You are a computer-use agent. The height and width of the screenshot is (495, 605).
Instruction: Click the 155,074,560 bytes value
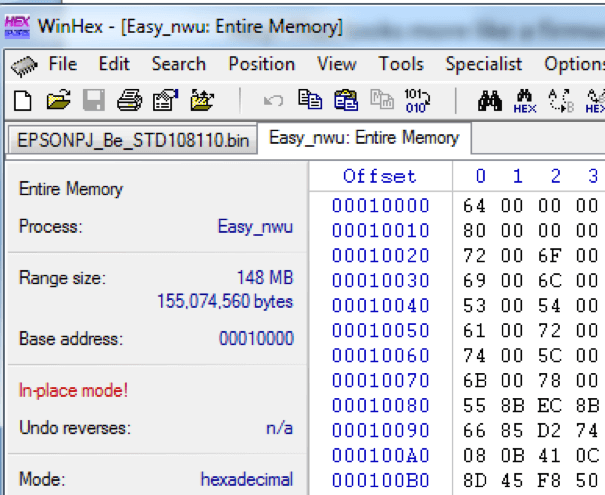[225, 301]
